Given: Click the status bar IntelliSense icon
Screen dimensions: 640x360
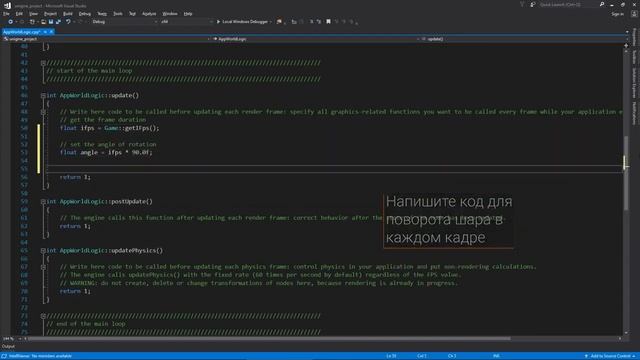Looking at the screenshot, I should point(4,356).
